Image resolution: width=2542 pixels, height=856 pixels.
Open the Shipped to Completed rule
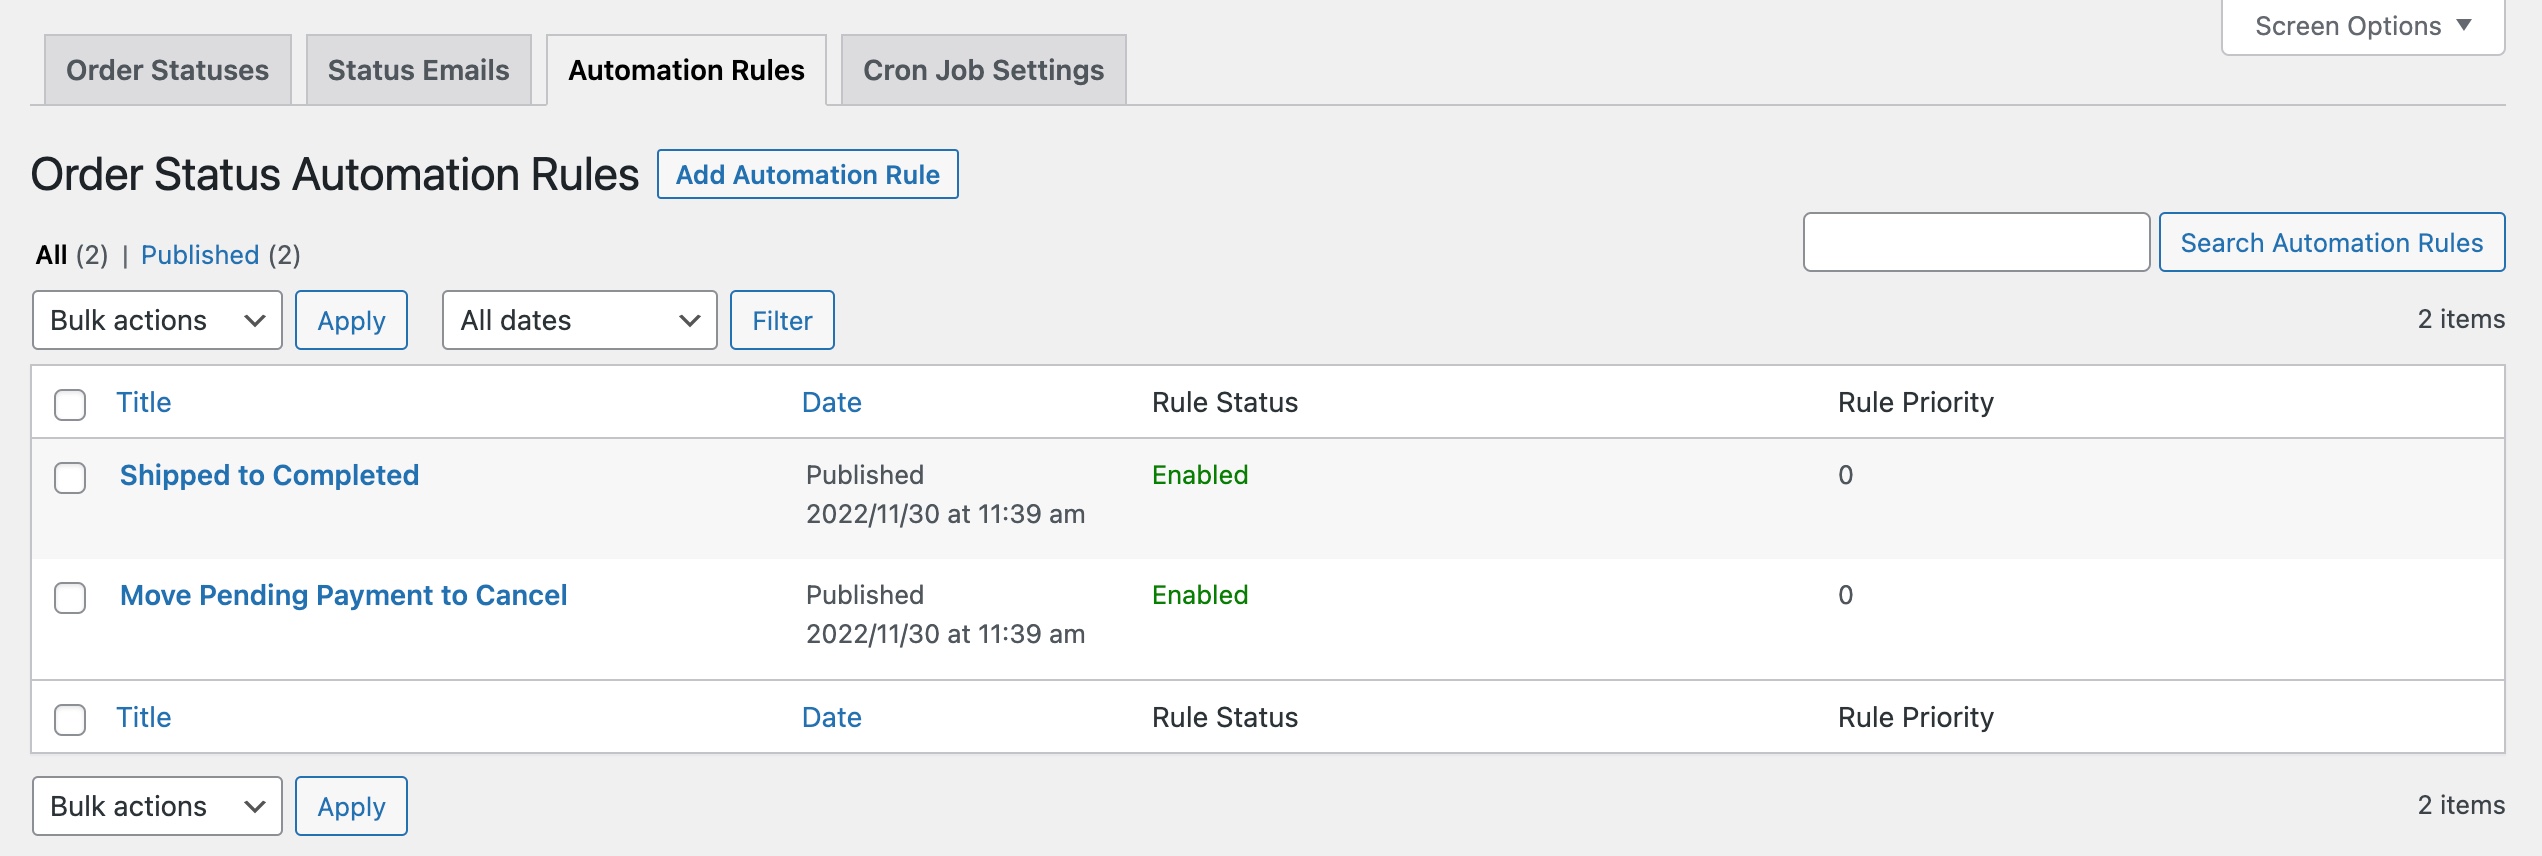click(268, 475)
